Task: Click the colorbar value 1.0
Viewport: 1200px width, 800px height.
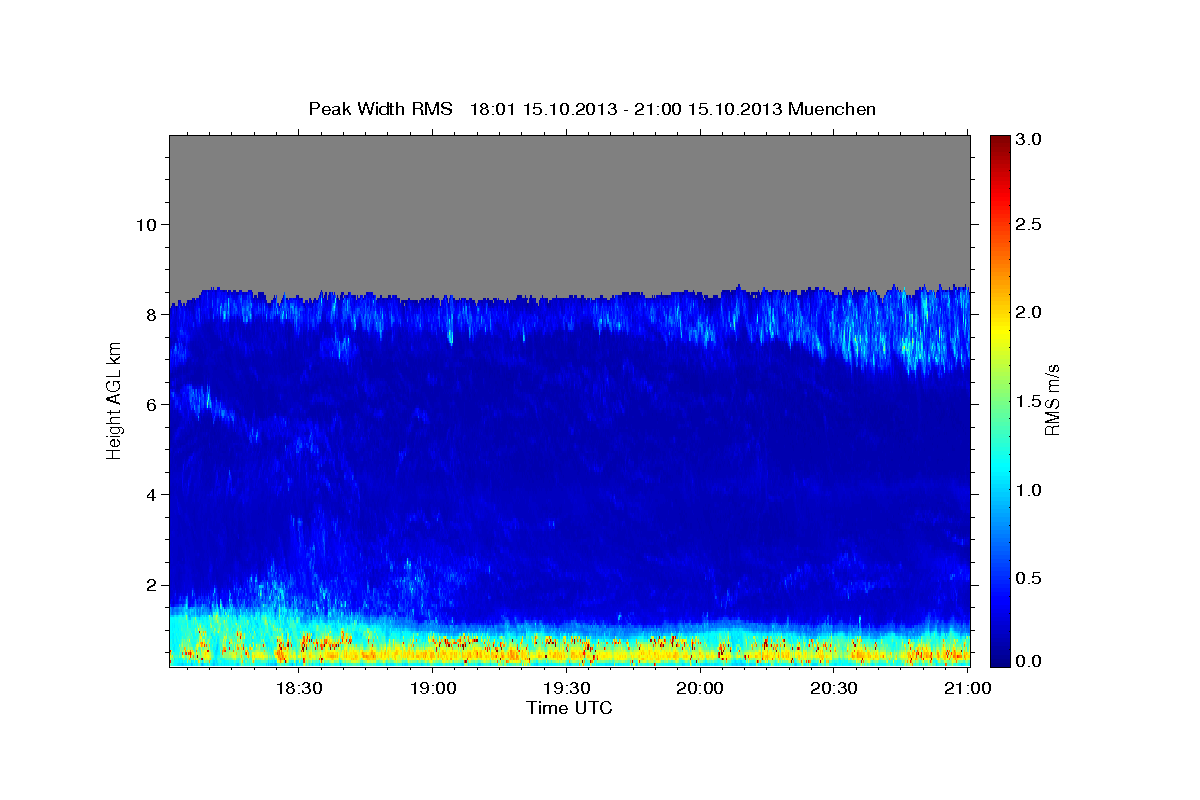Action: click(x=1030, y=490)
